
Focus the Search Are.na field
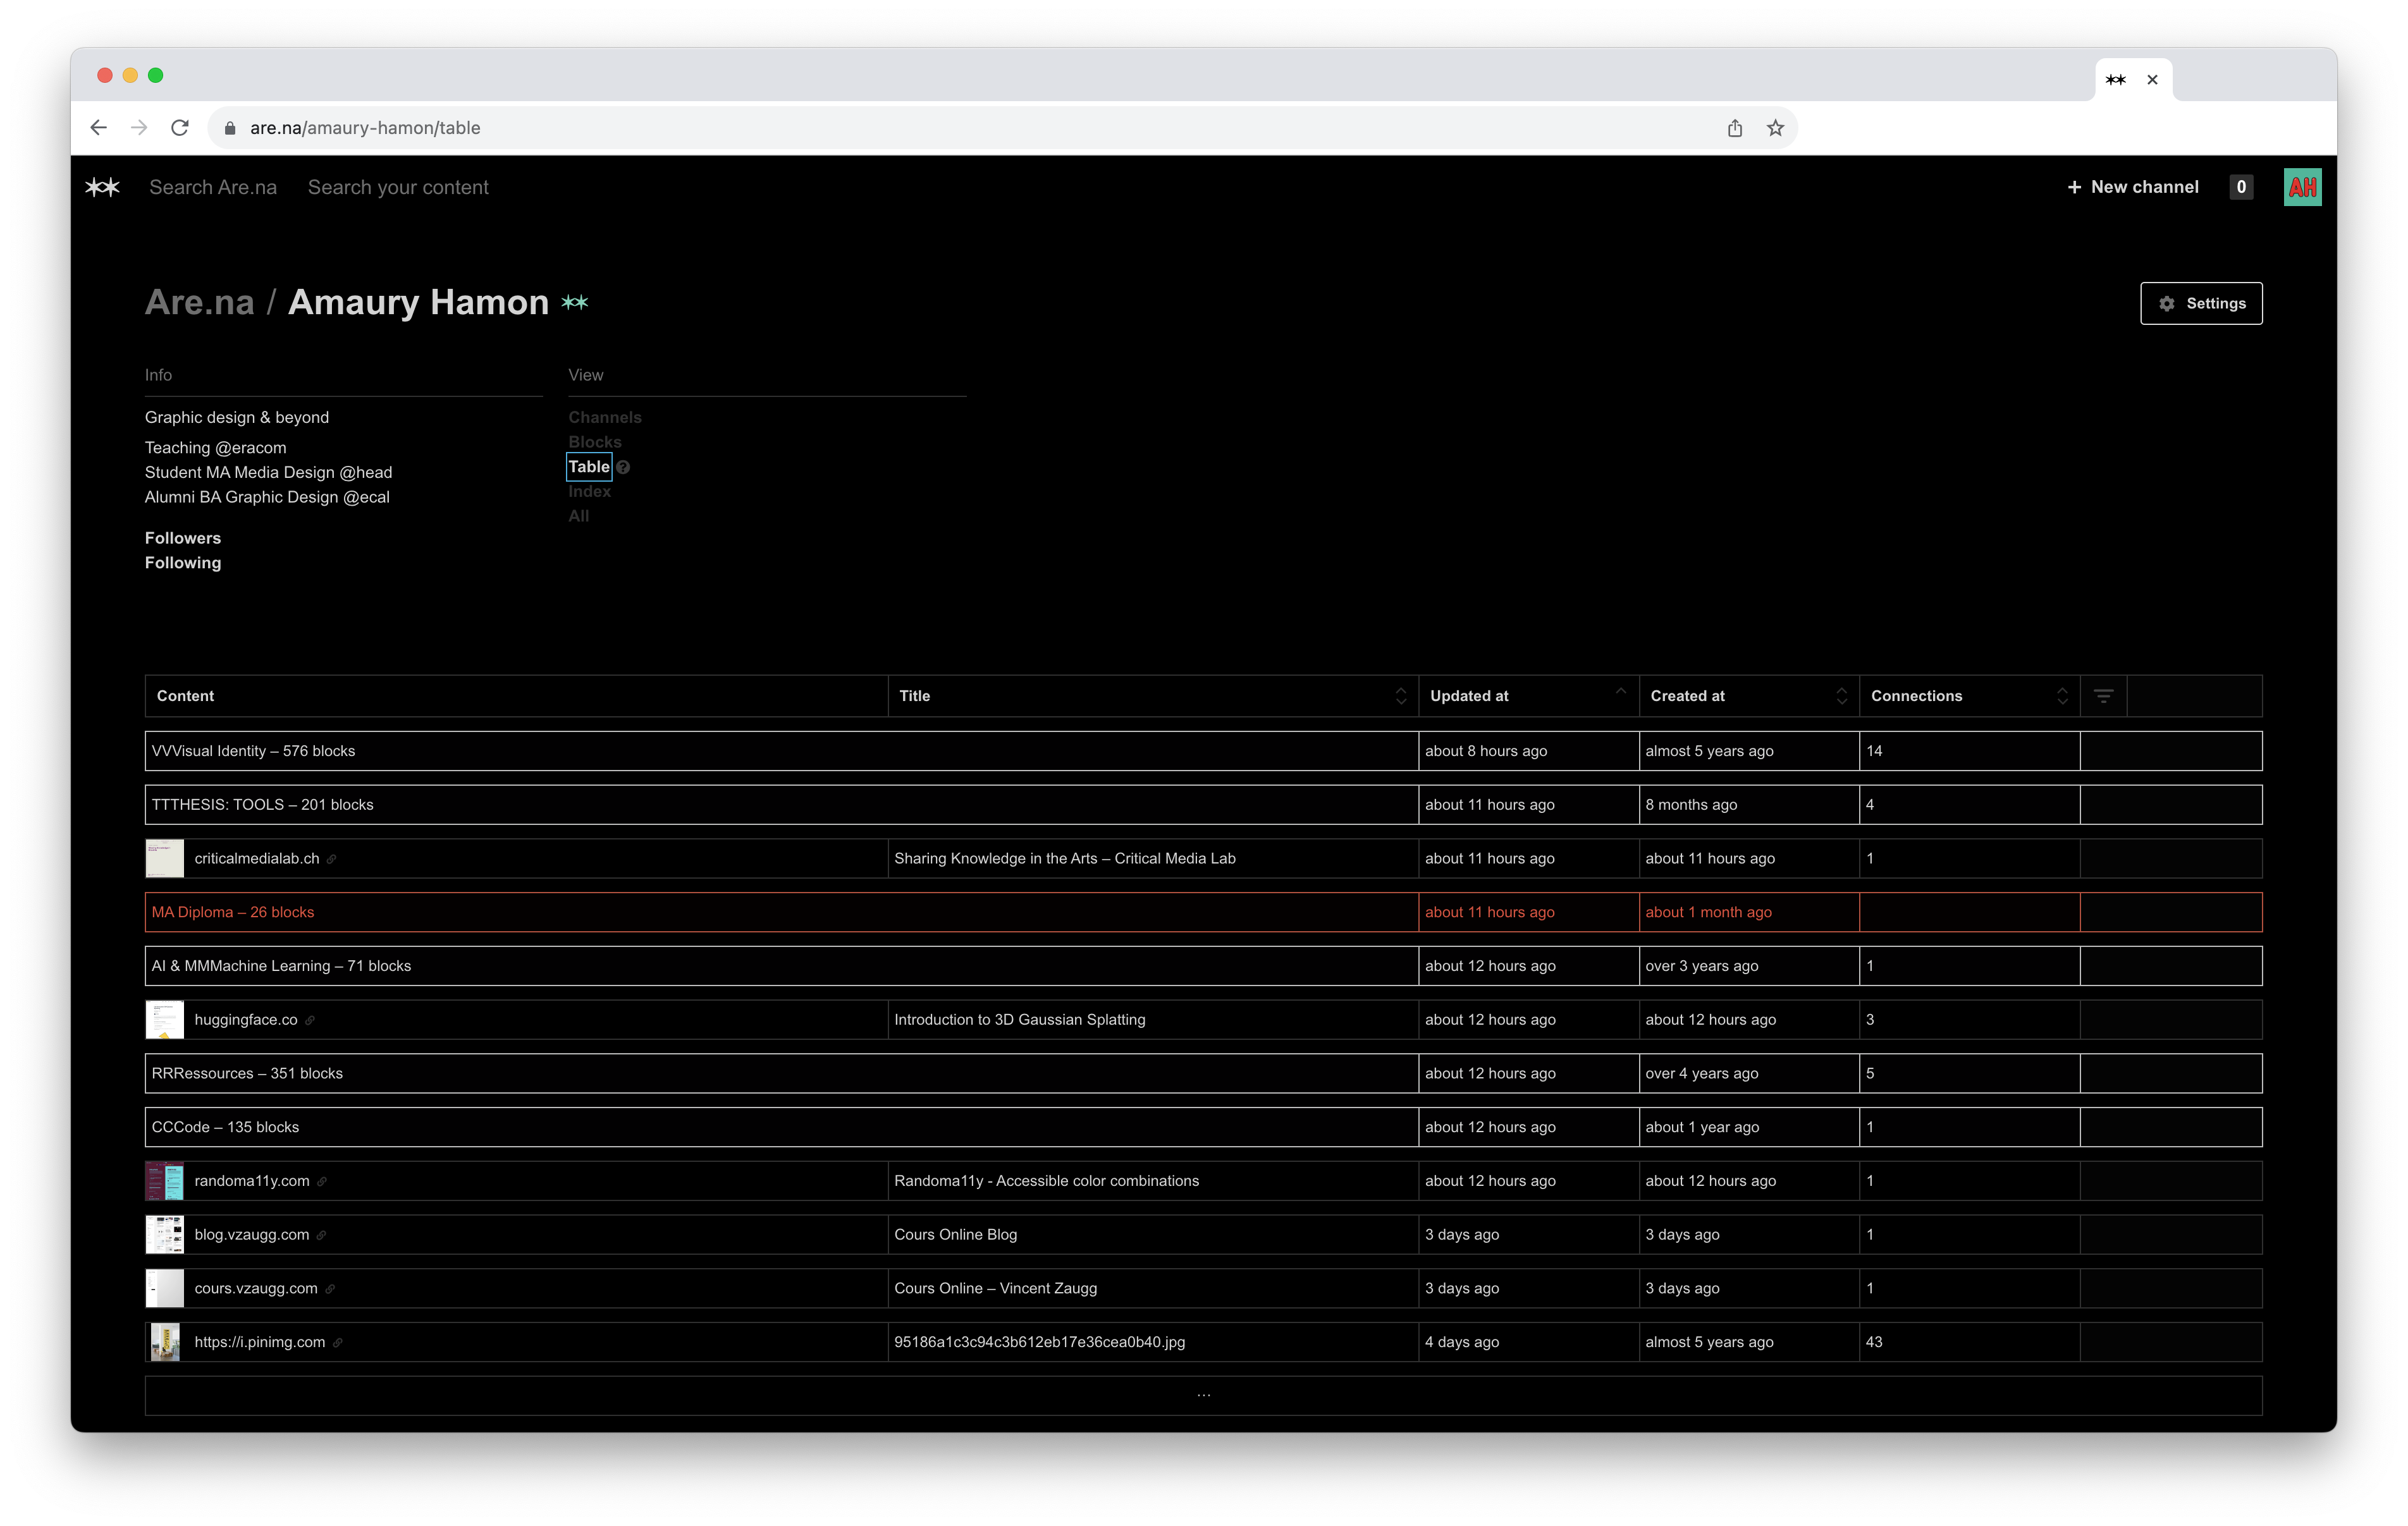[213, 187]
